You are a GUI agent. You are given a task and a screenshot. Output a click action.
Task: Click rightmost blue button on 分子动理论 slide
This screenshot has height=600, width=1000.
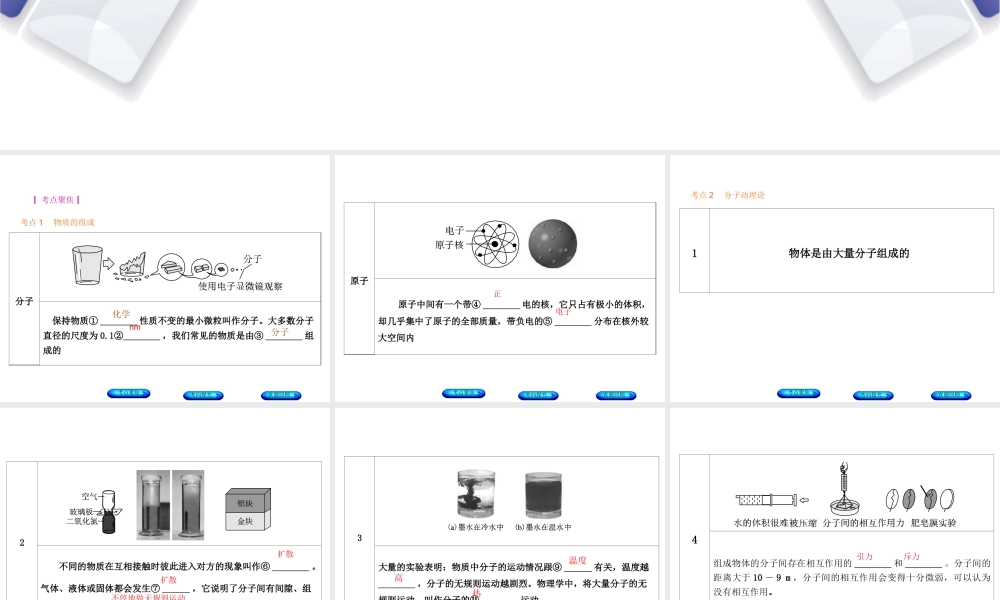tap(951, 395)
